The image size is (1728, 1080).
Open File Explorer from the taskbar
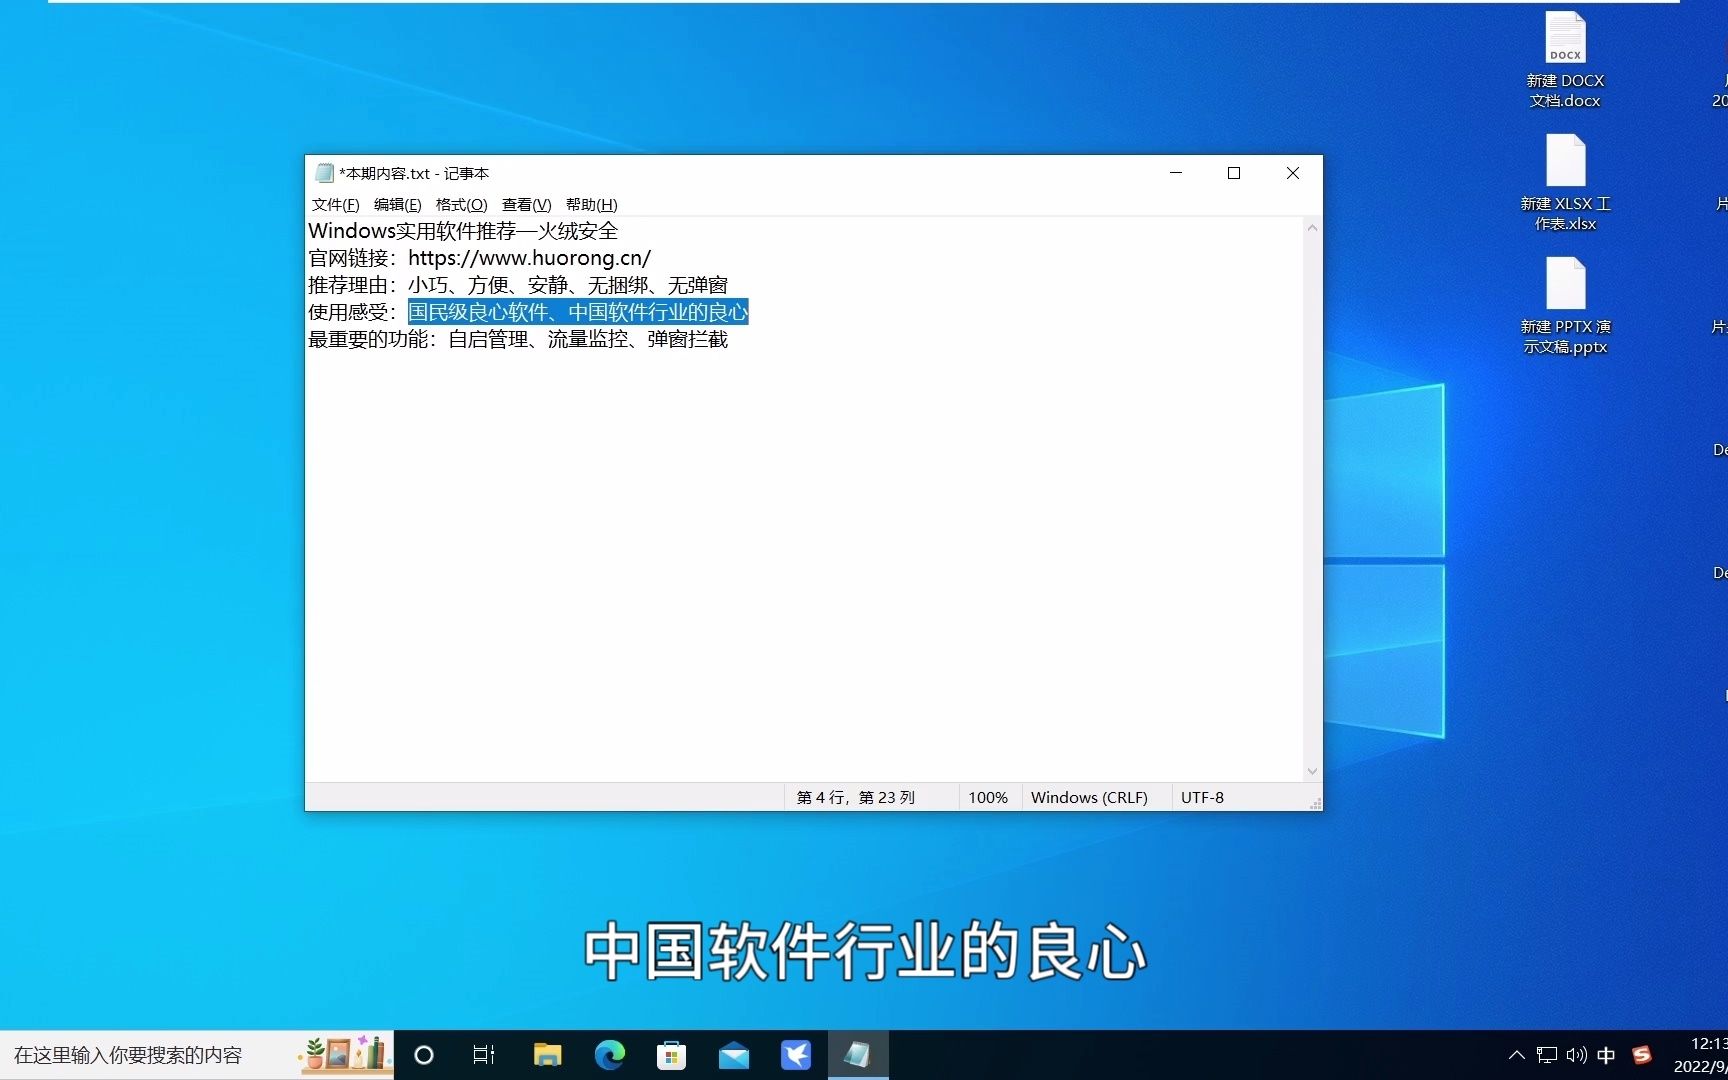click(x=547, y=1055)
